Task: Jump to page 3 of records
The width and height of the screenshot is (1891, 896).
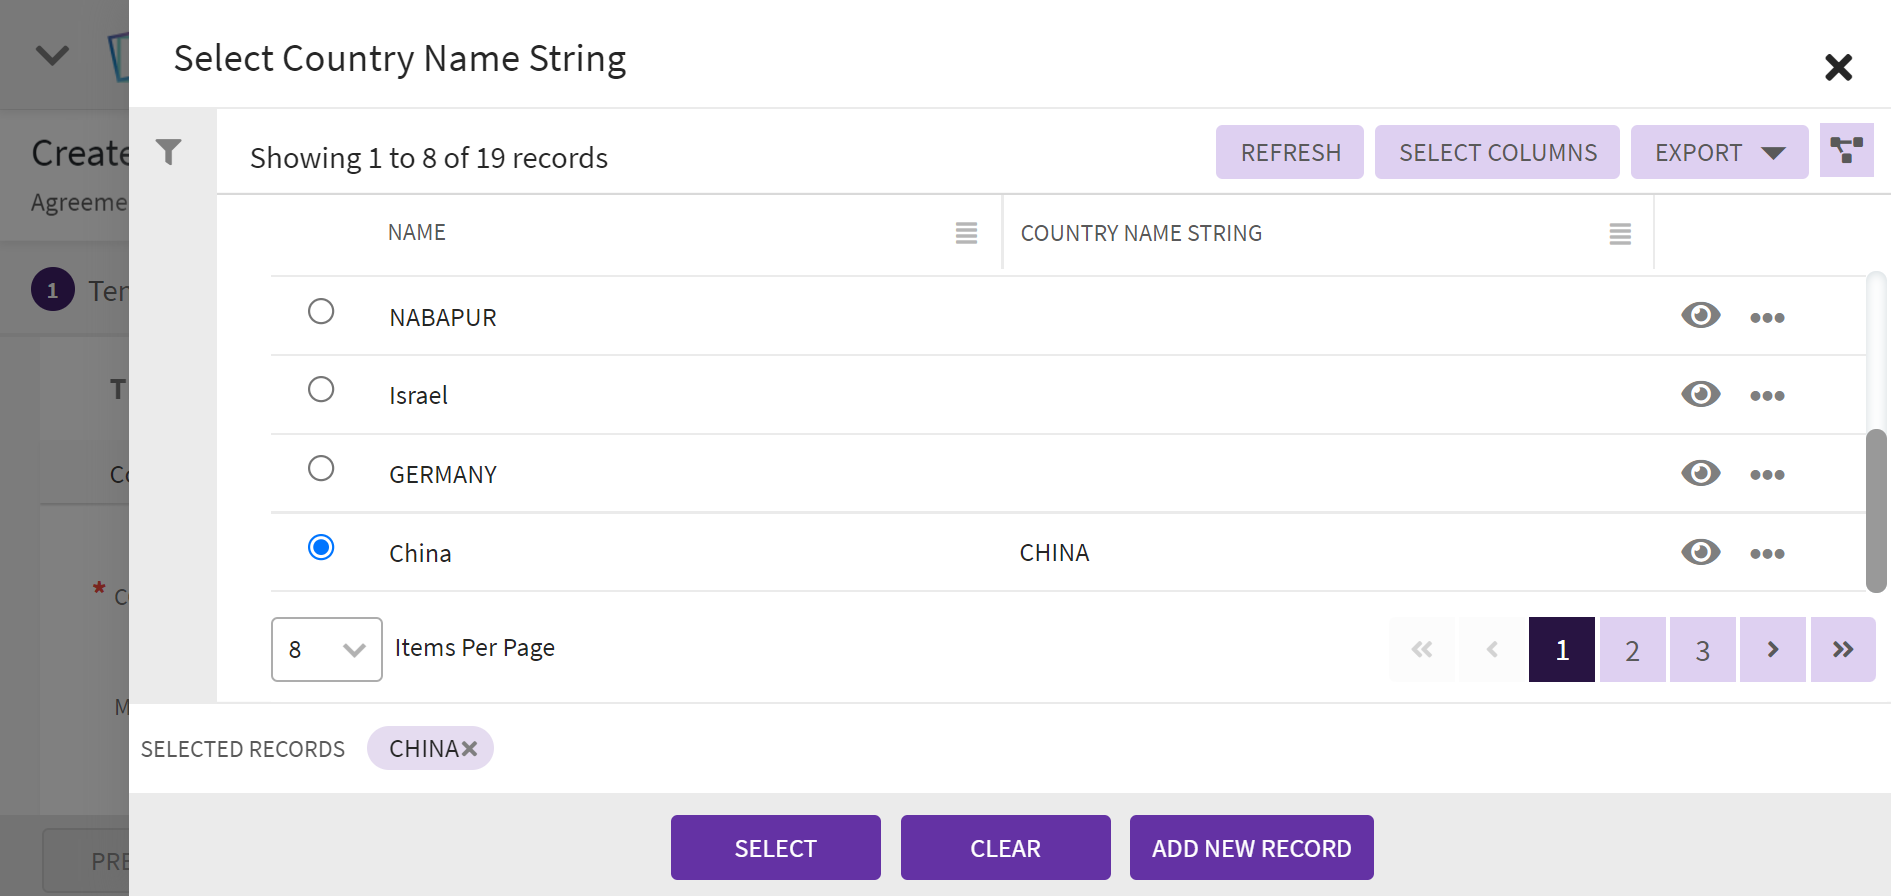Action: [1702, 651]
